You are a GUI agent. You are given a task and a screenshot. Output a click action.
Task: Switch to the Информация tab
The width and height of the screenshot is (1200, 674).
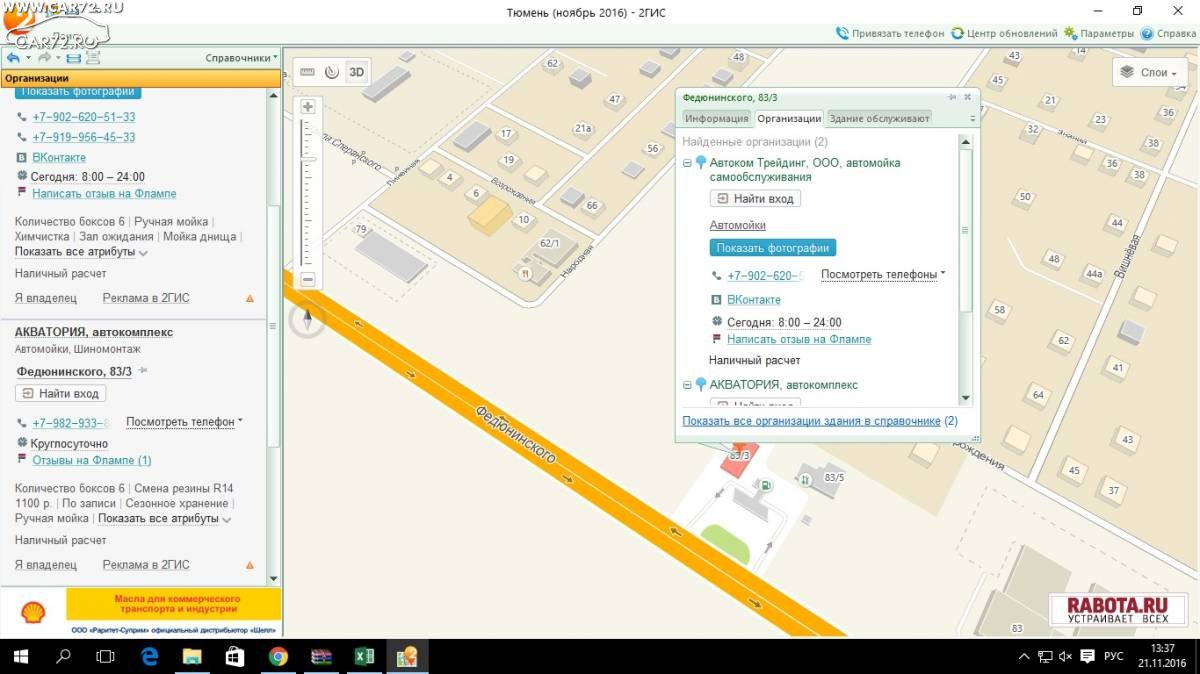pos(716,118)
